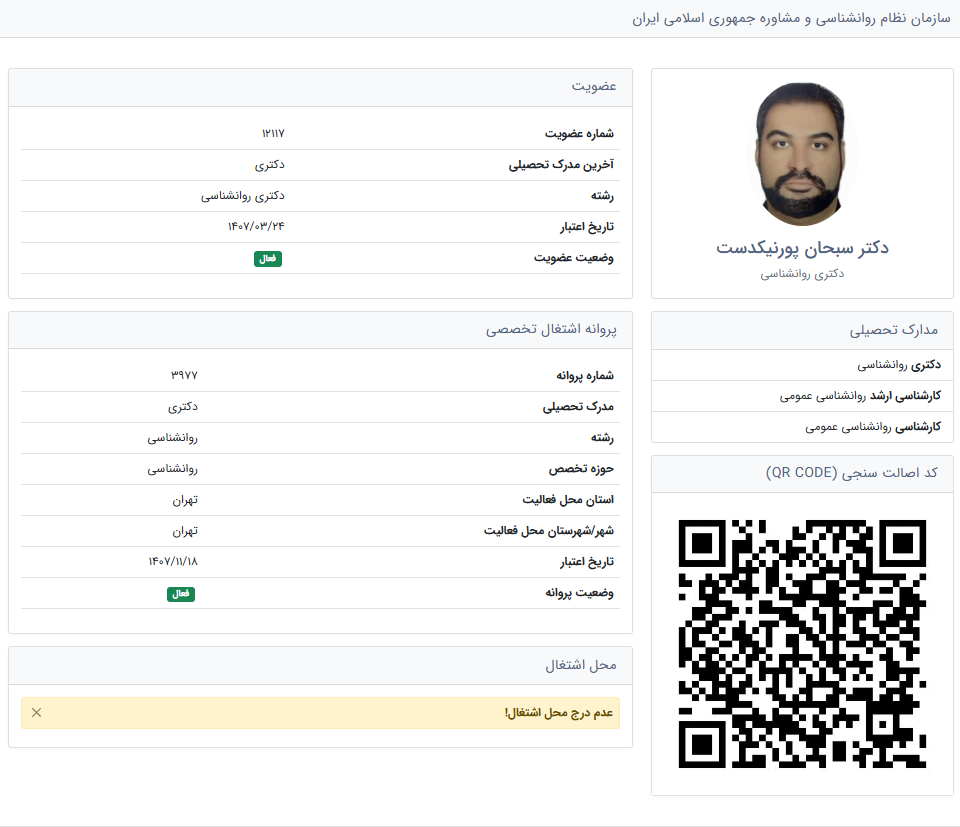Click "روانشناسی" in the "حوزه تخصص" row
This screenshot has height=827, width=960.
pos(173,469)
